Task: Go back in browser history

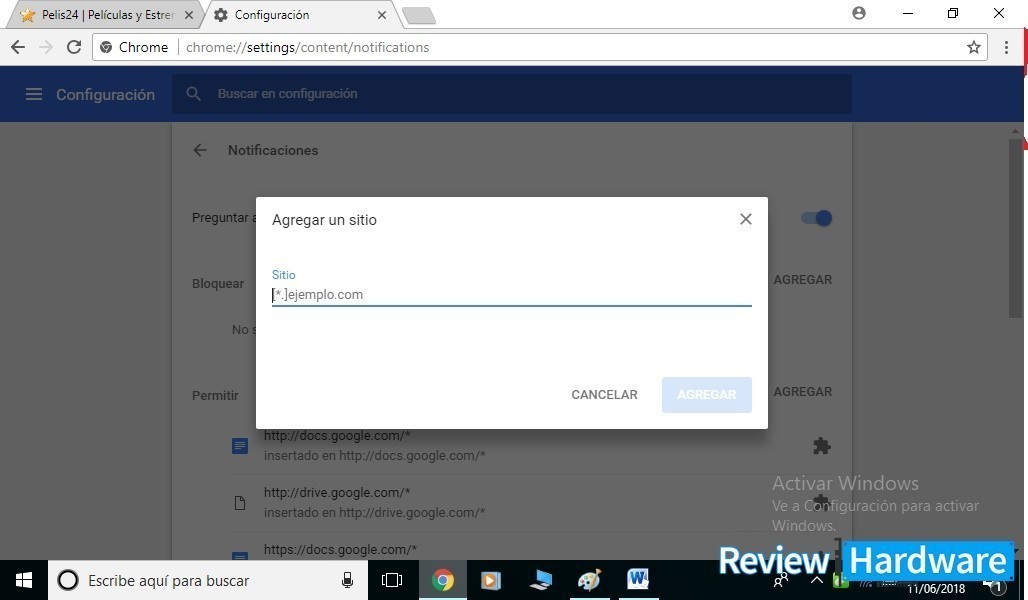Action: tap(18, 47)
